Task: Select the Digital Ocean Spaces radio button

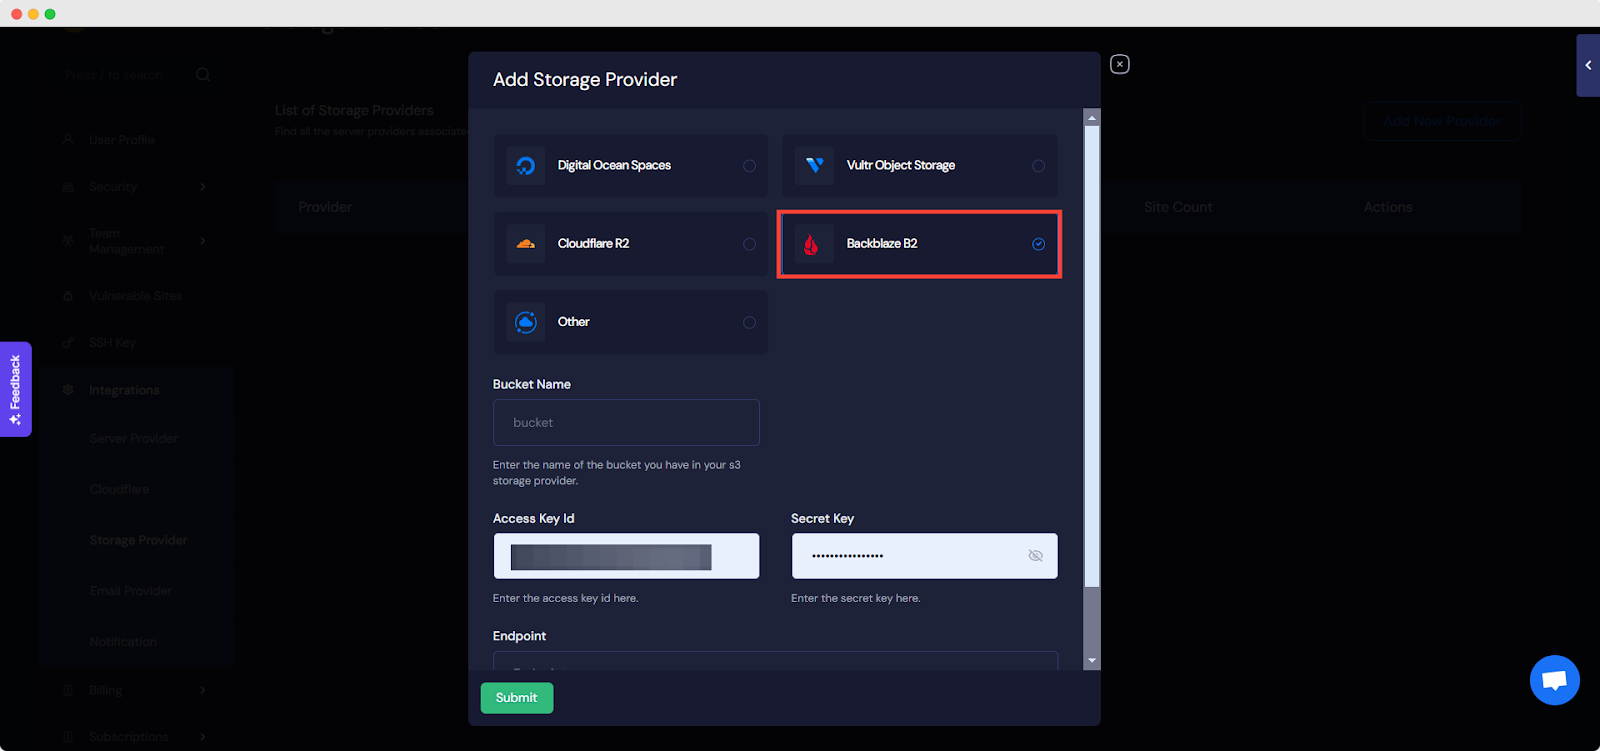Action: [x=749, y=166]
